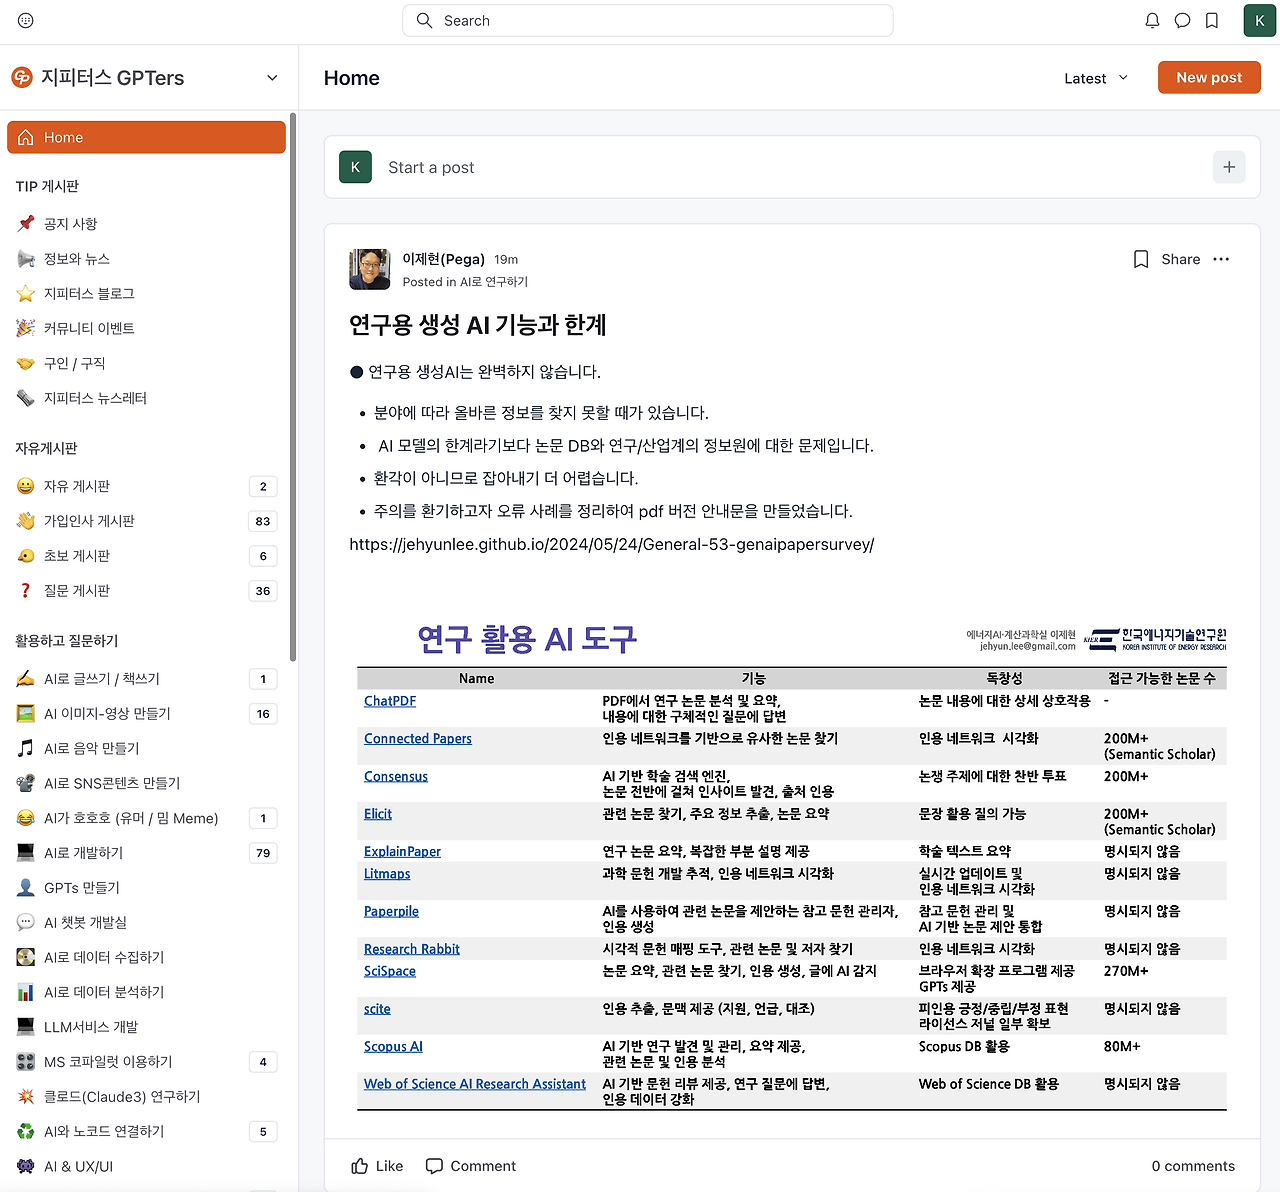Click the sidebar vertical scrollbar

[293, 387]
